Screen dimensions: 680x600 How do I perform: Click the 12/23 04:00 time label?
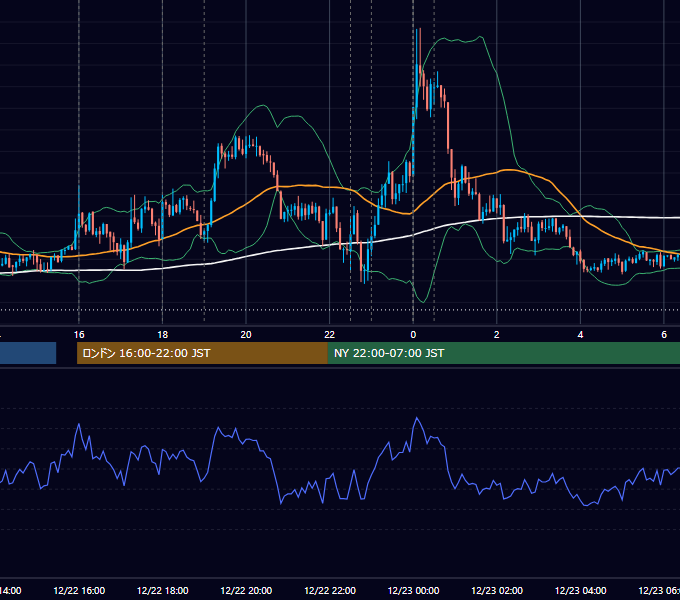click(x=581, y=590)
